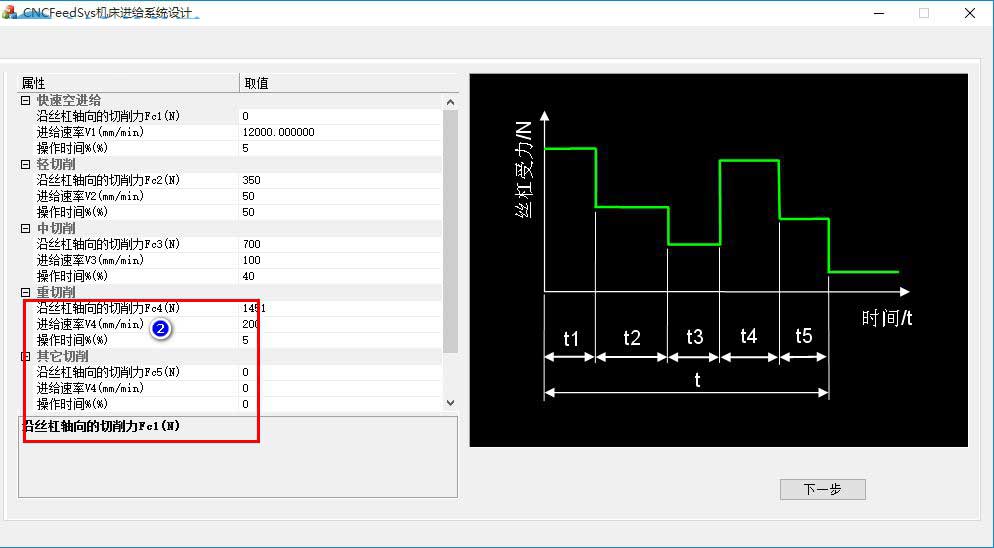The width and height of the screenshot is (994, 548).
Task: Click the 进给速率V3(mm/min) row label
Action: click(x=90, y=260)
